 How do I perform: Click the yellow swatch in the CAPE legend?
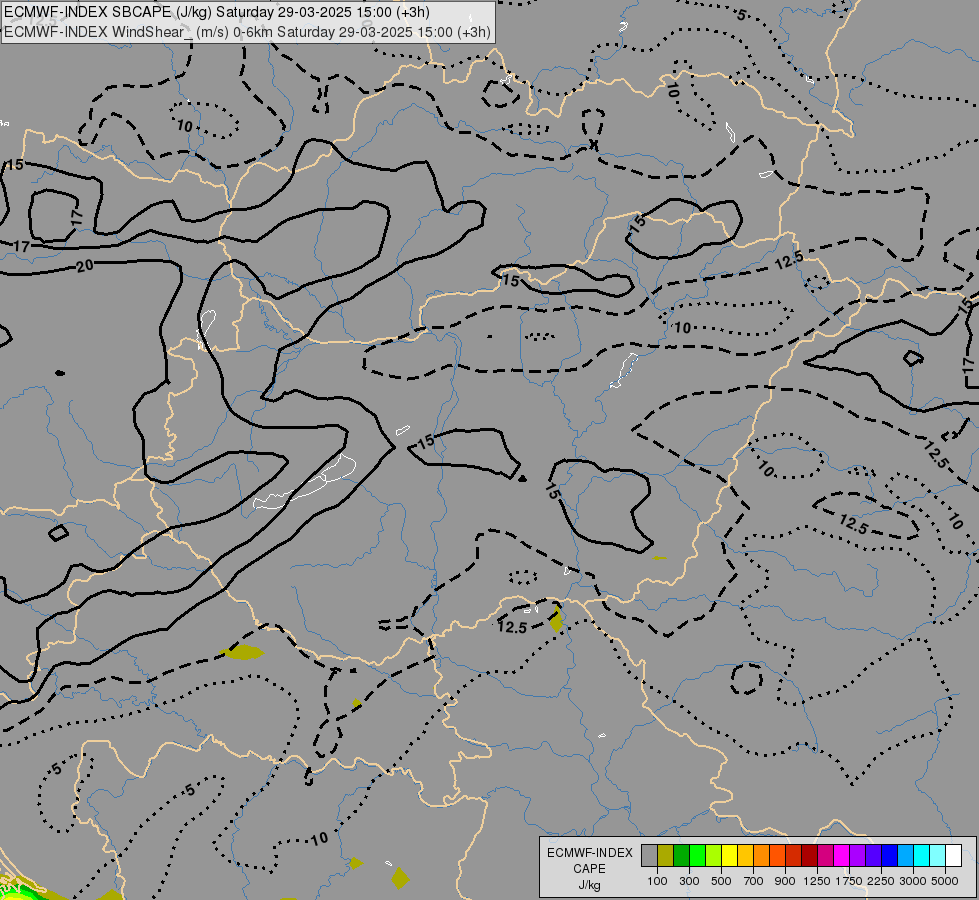click(729, 856)
